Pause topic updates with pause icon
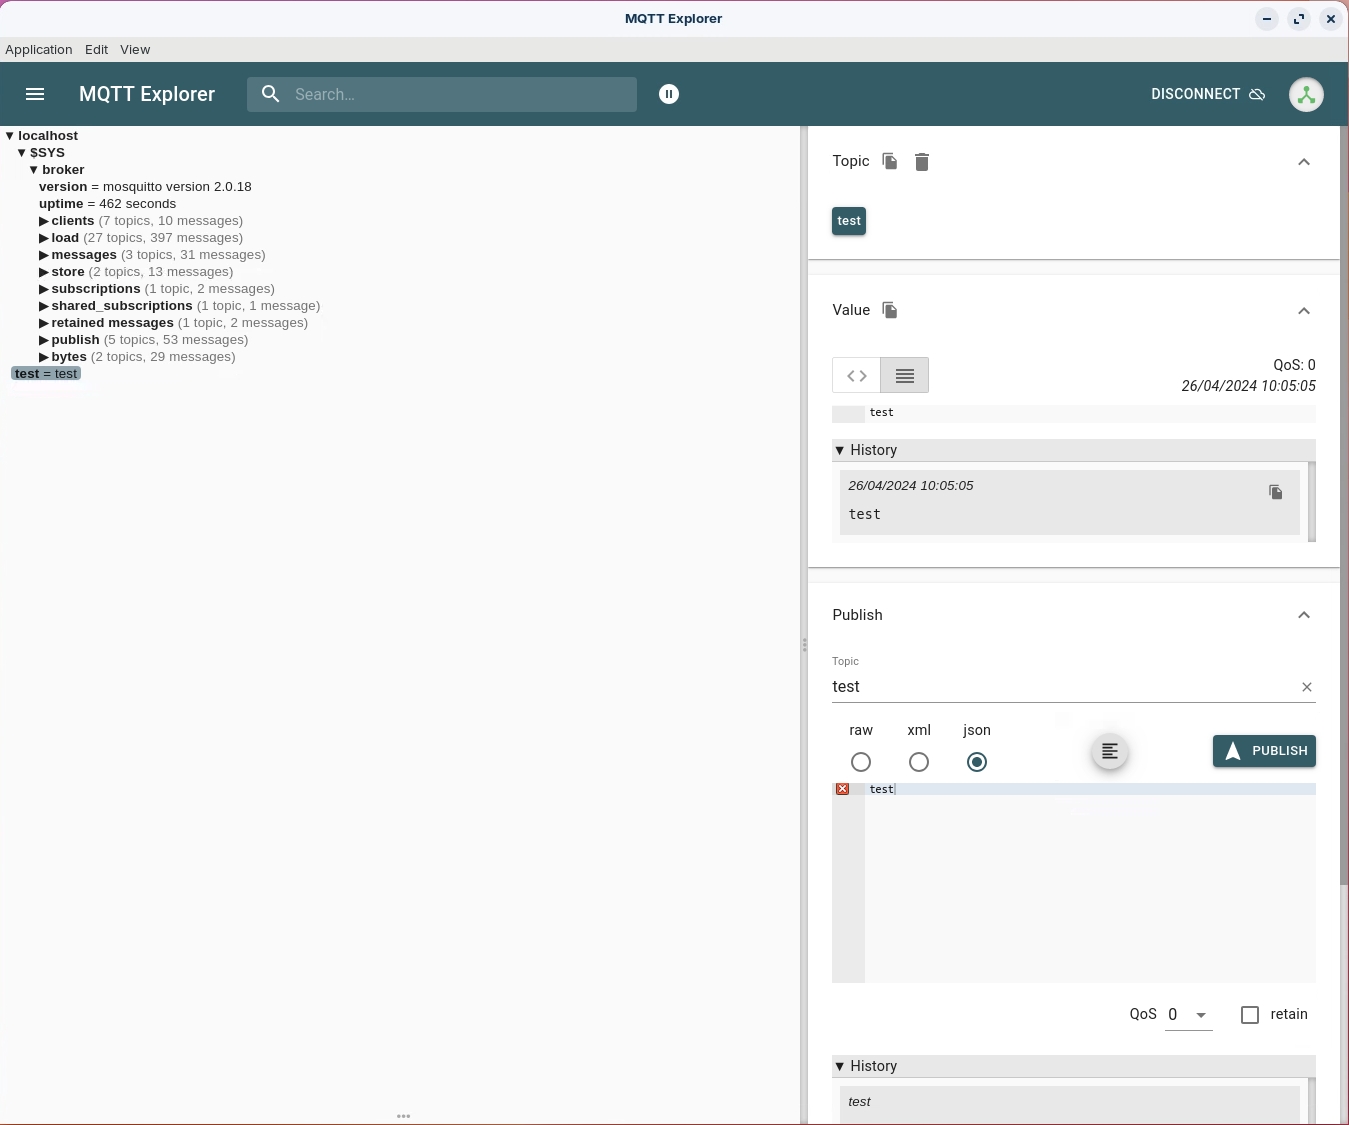 pos(669,94)
